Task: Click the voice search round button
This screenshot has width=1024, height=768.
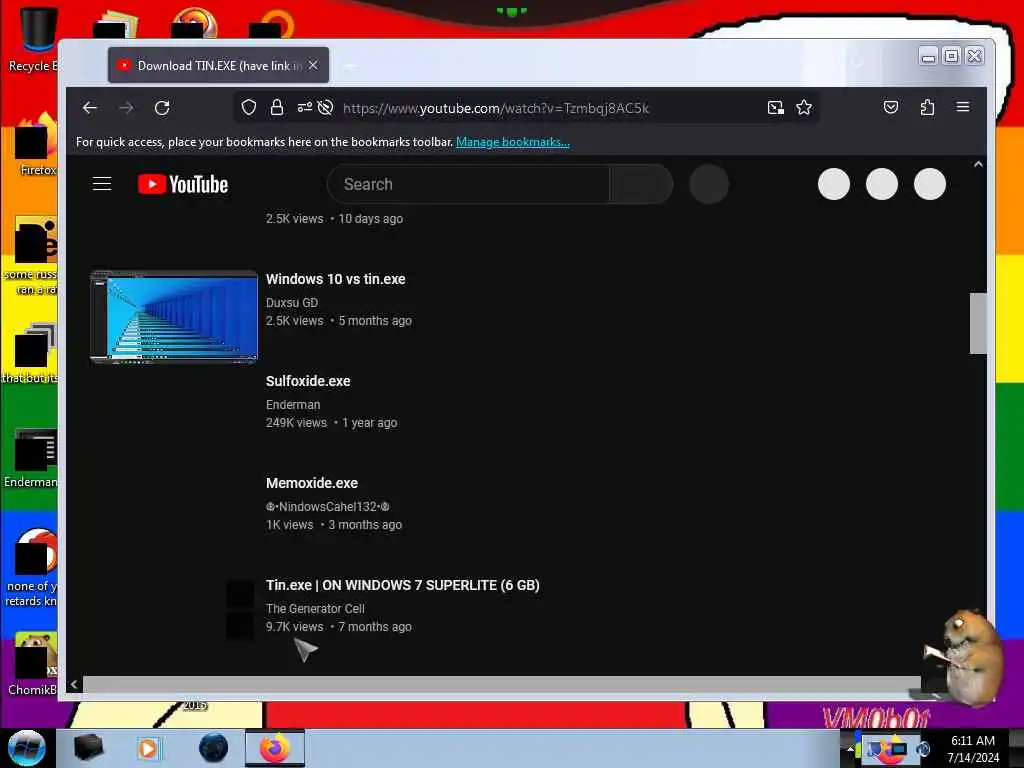Action: [709, 184]
